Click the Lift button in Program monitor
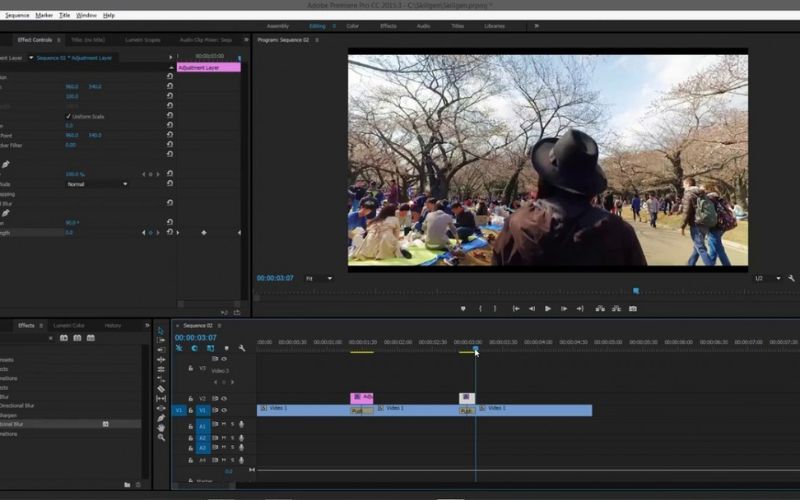The width and height of the screenshot is (800, 500). click(601, 309)
